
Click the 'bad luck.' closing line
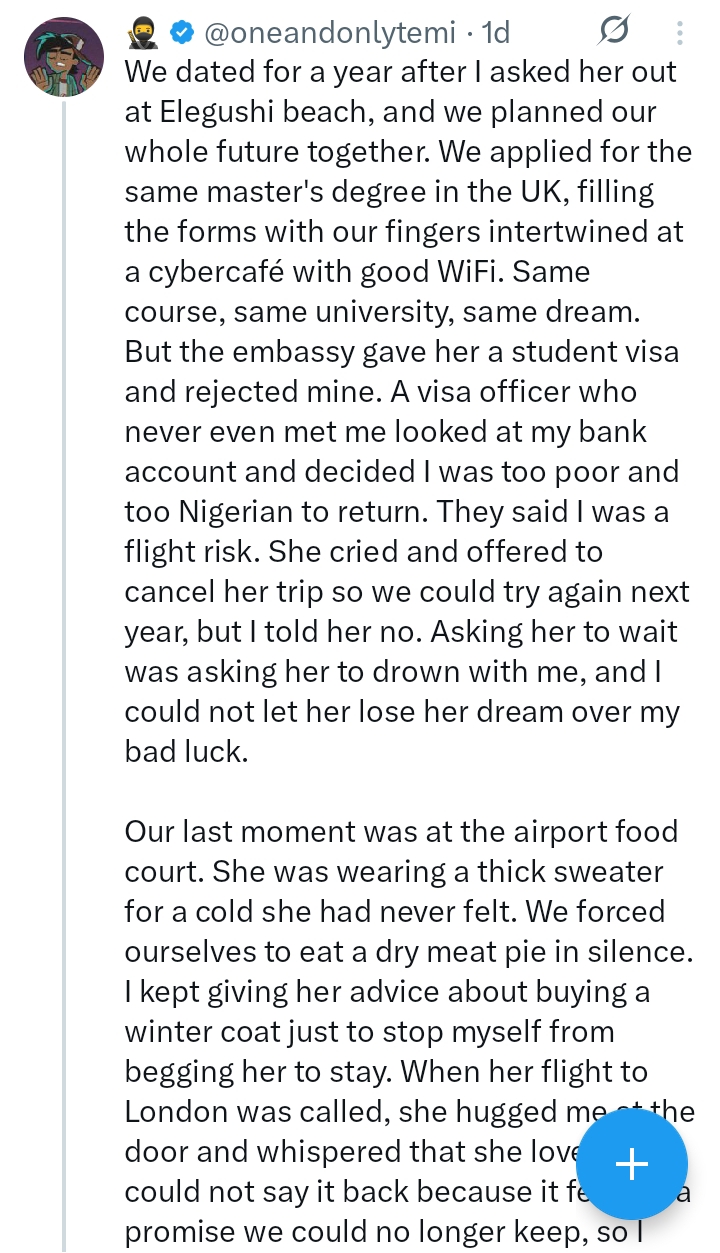point(186,752)
